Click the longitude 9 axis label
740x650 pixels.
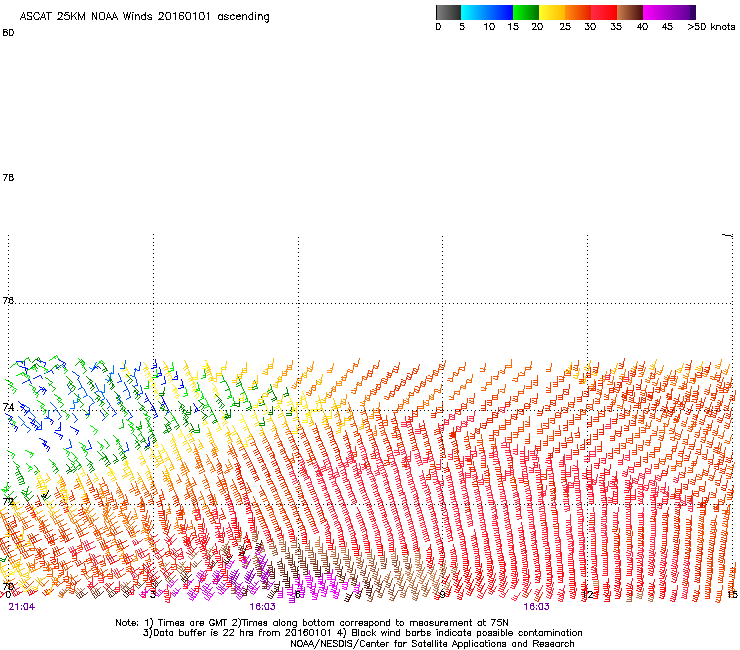pyautogui.click(x=442, y=594)
